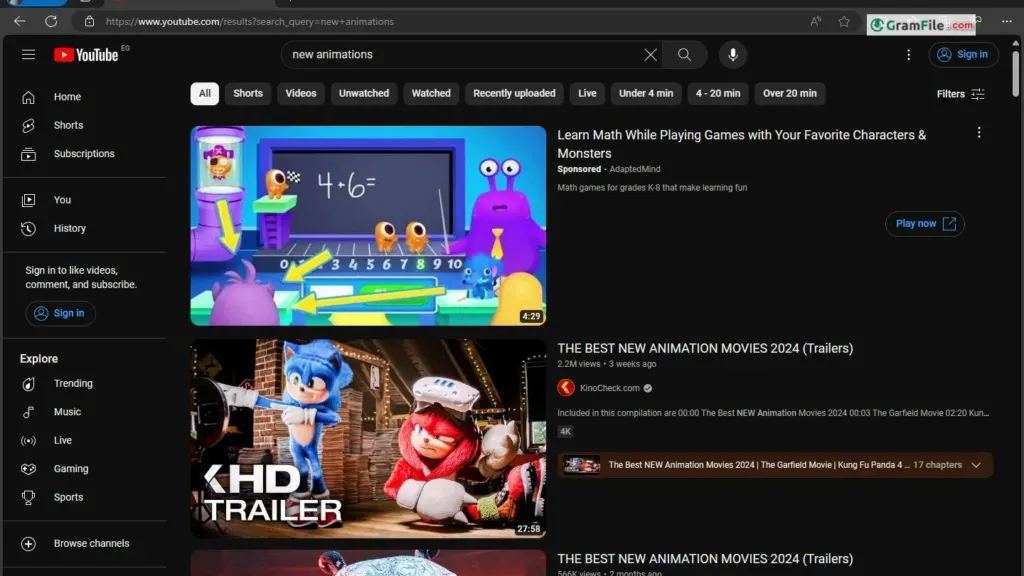
Task: Click the Explore heading
Action: pos(39,359)
